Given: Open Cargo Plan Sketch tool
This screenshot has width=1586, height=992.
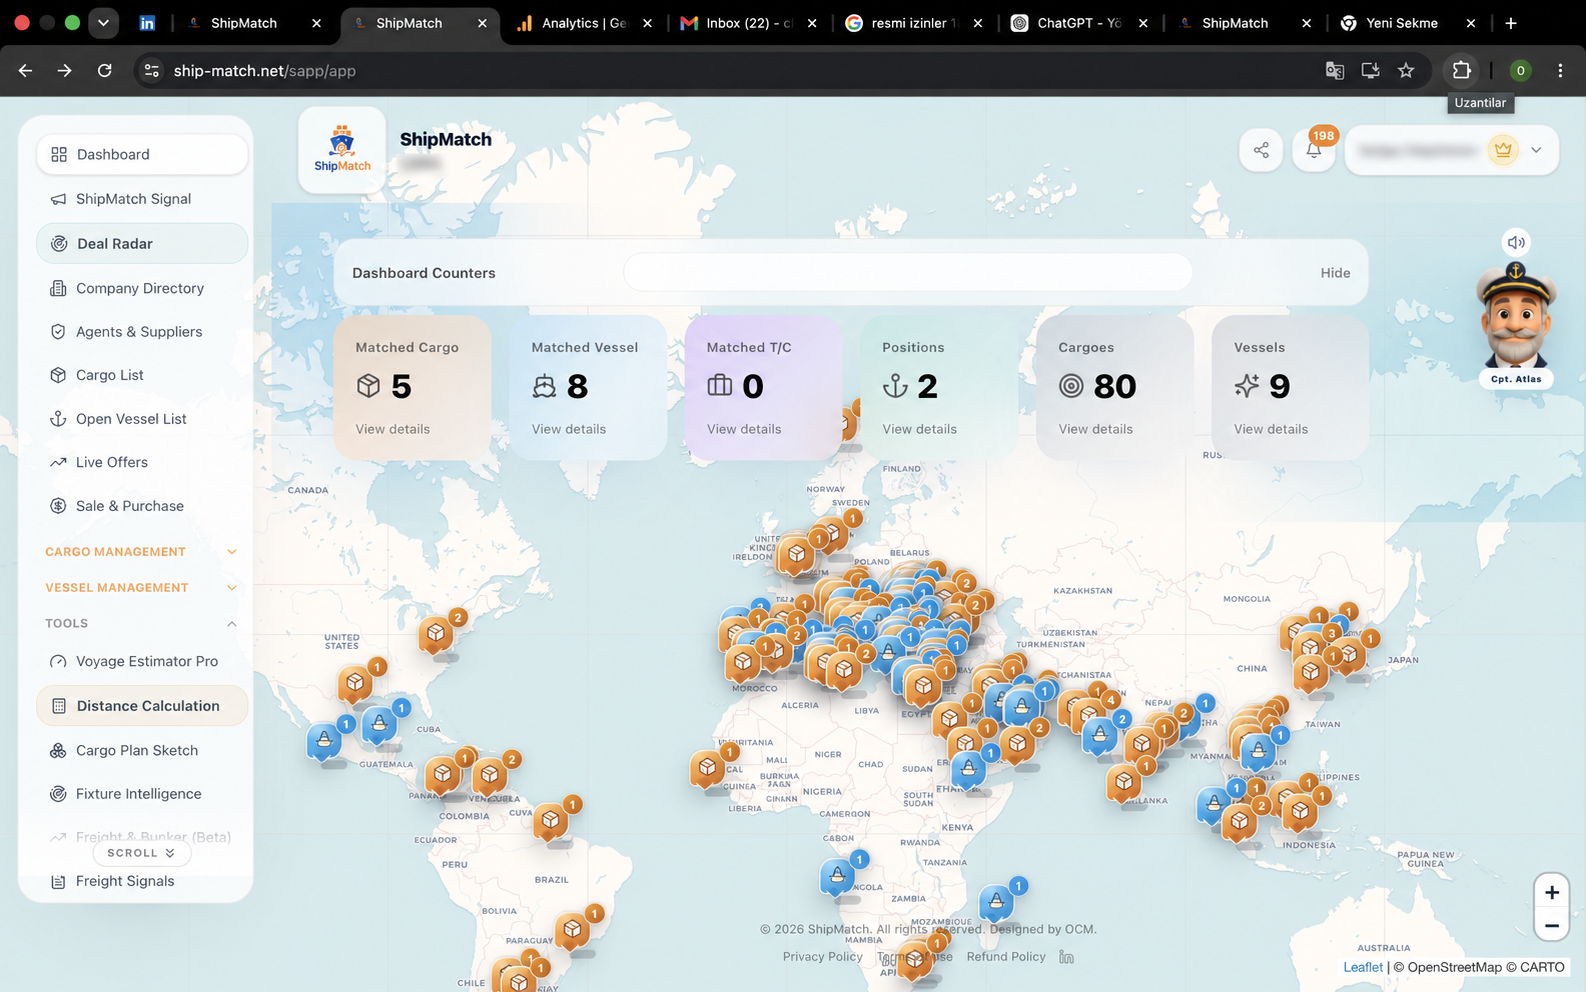Looking at the screenshot, I should point(142,750).
